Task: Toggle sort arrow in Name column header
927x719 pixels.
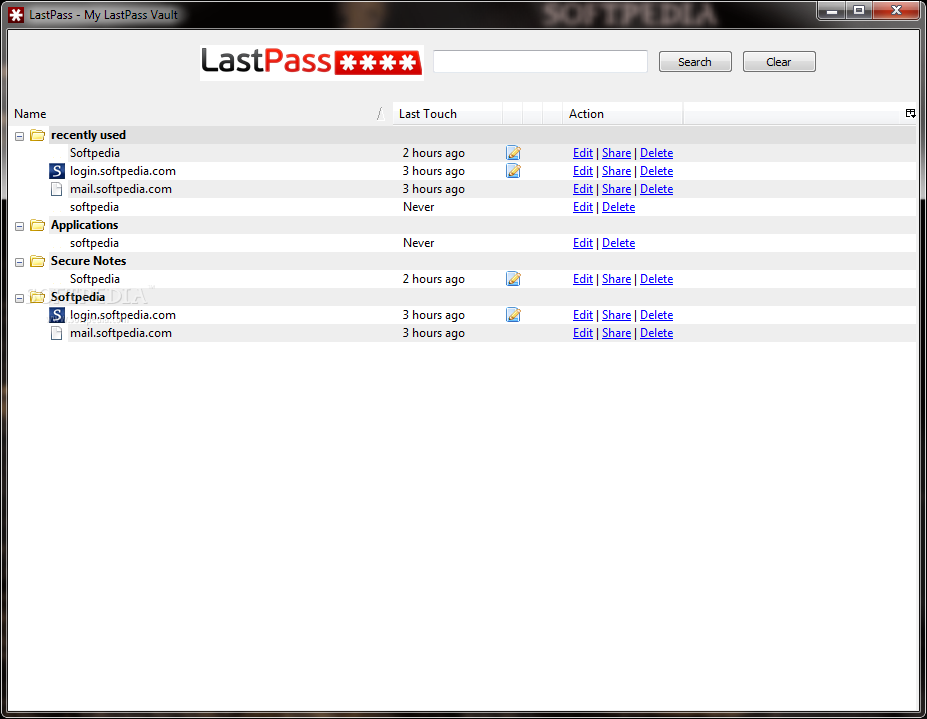Action: (381, 114)
